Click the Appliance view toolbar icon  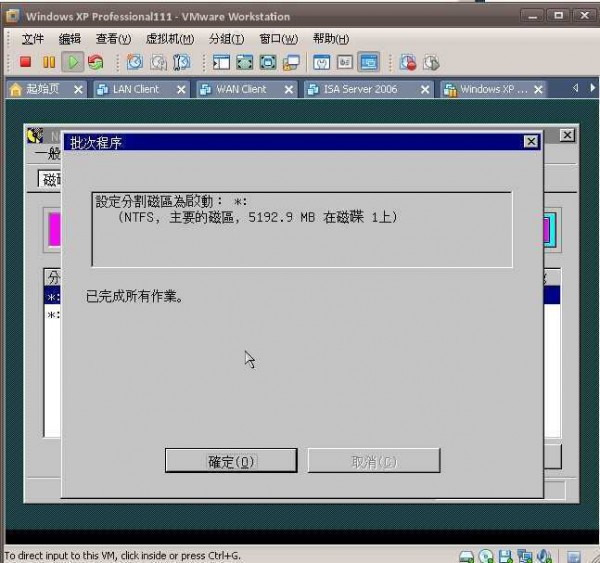[x=345, y=62]
